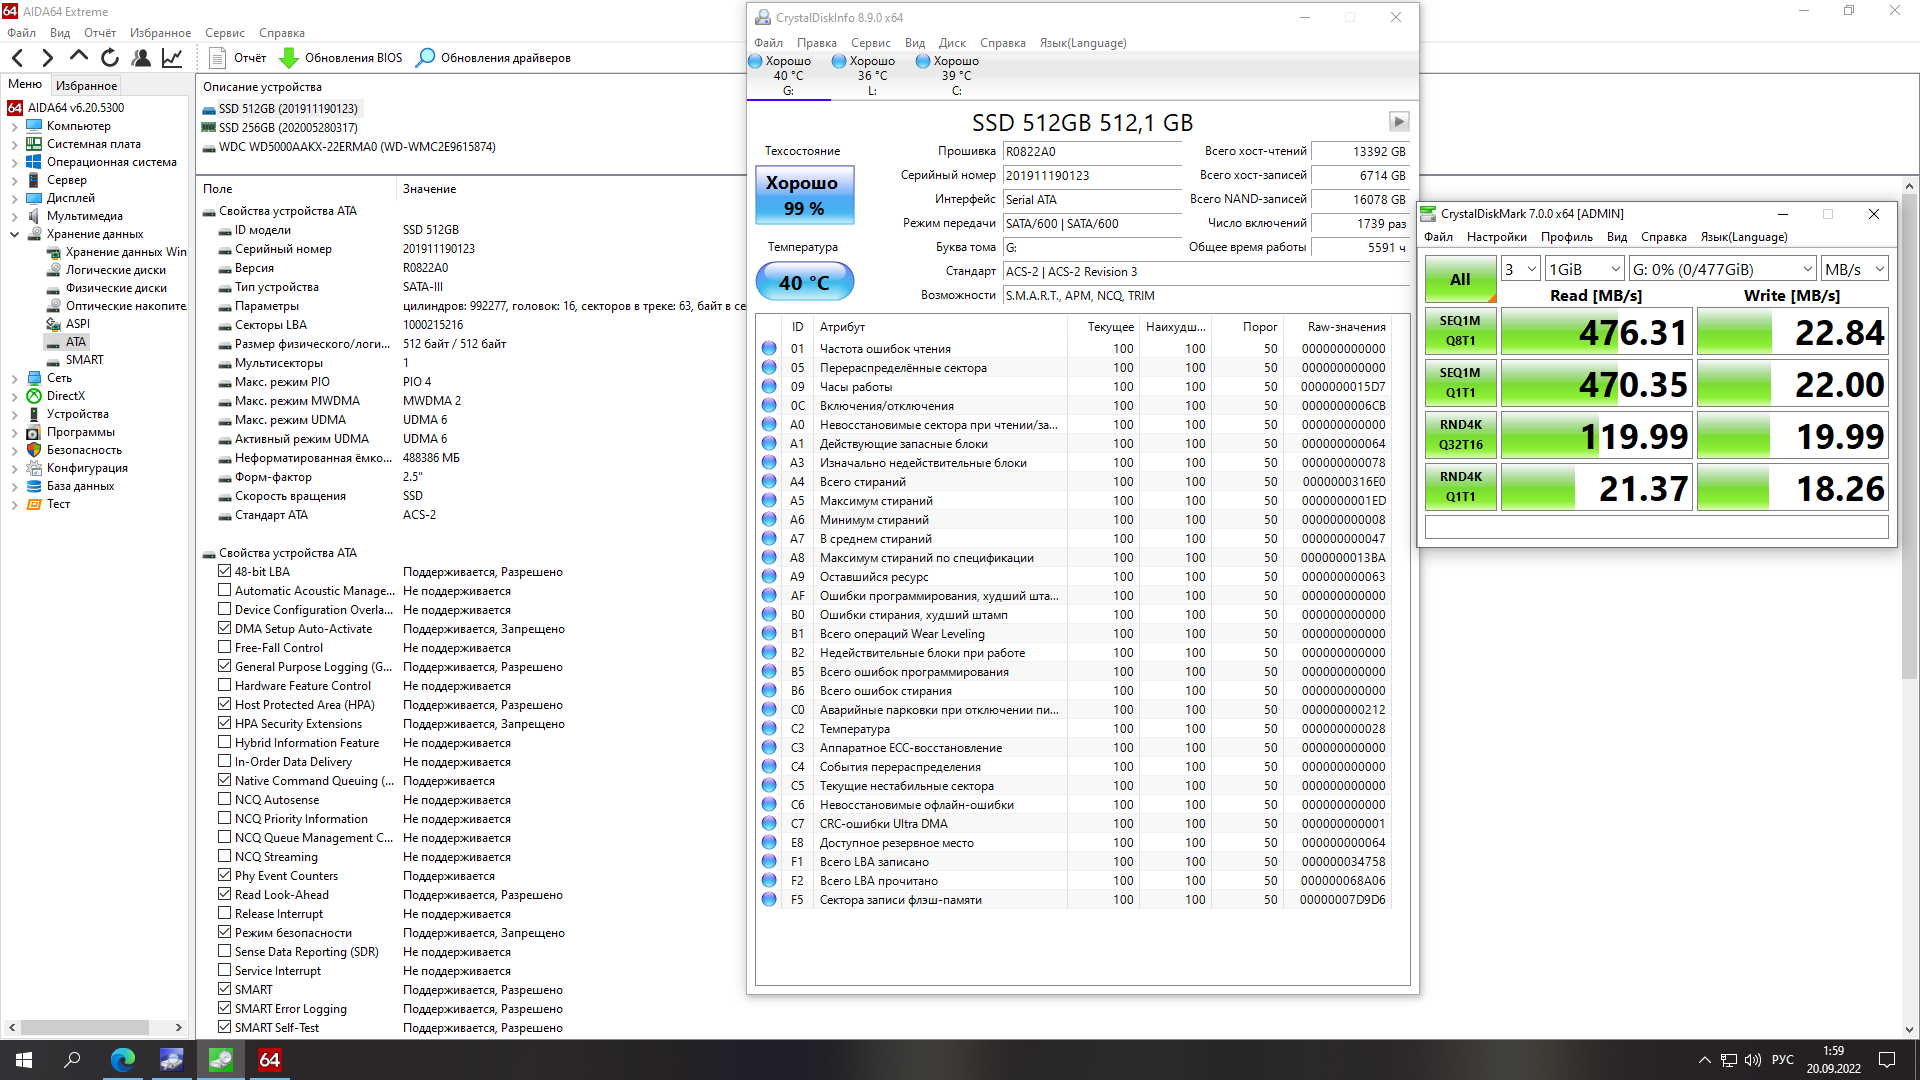Open the G: drive selection dropdown
Viewport: 1920px width, 1080px height.
(x=1722, y=270)
